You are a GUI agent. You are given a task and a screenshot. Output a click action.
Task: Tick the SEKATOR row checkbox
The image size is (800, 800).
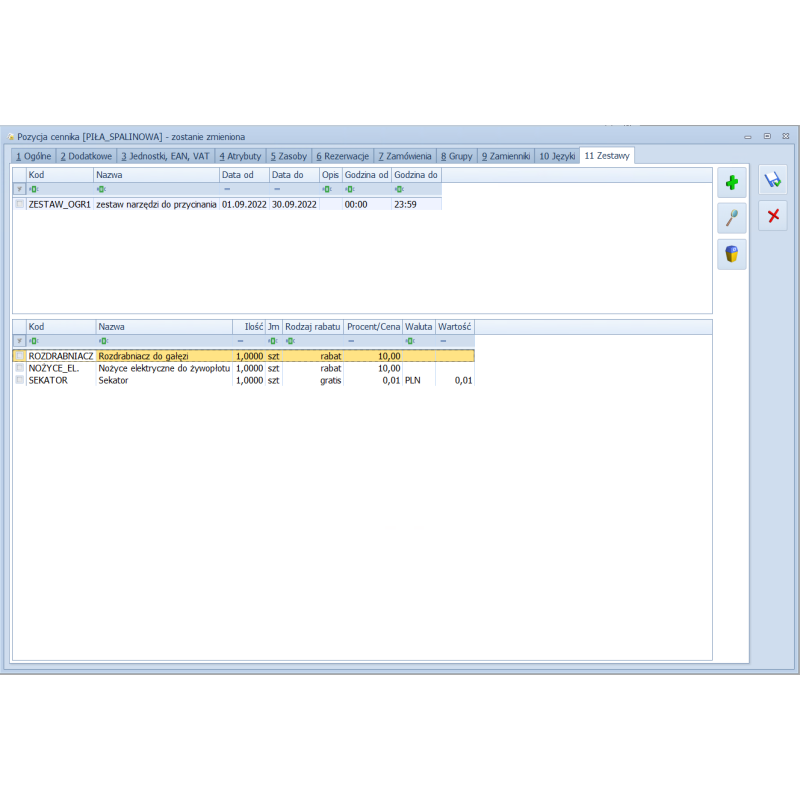(20, 380)
